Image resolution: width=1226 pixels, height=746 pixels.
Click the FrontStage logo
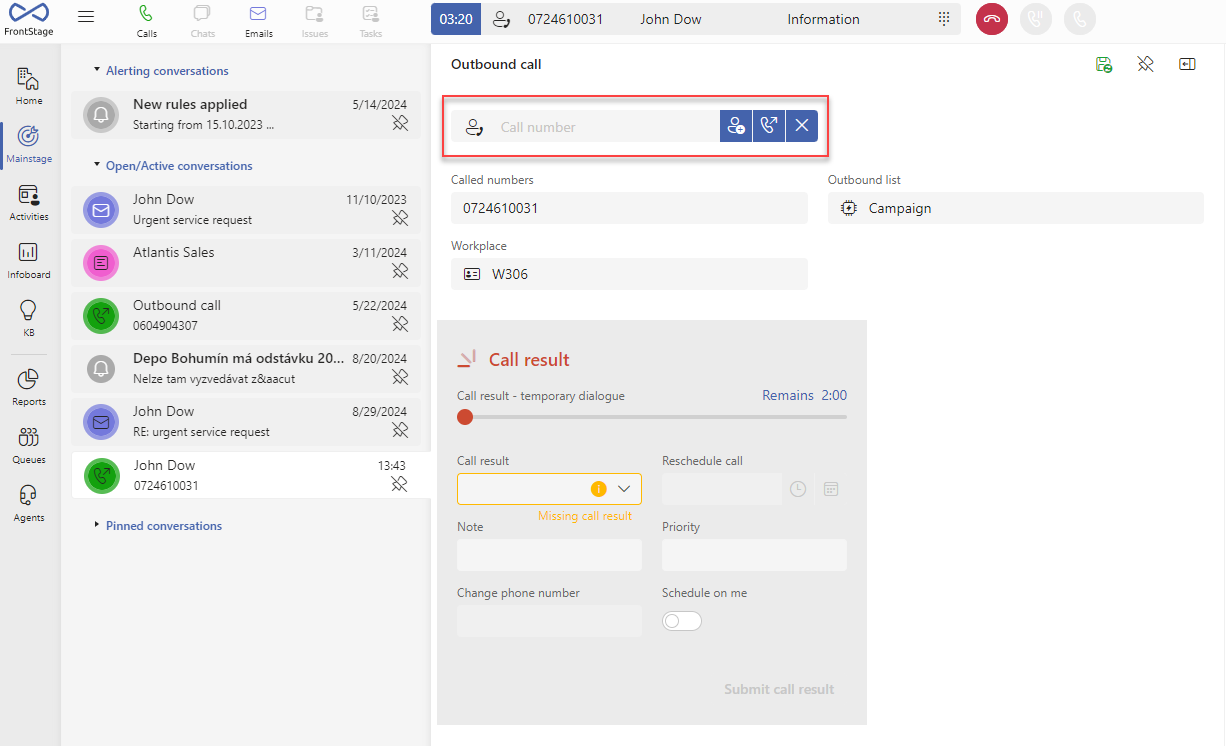tap(29, 19)
